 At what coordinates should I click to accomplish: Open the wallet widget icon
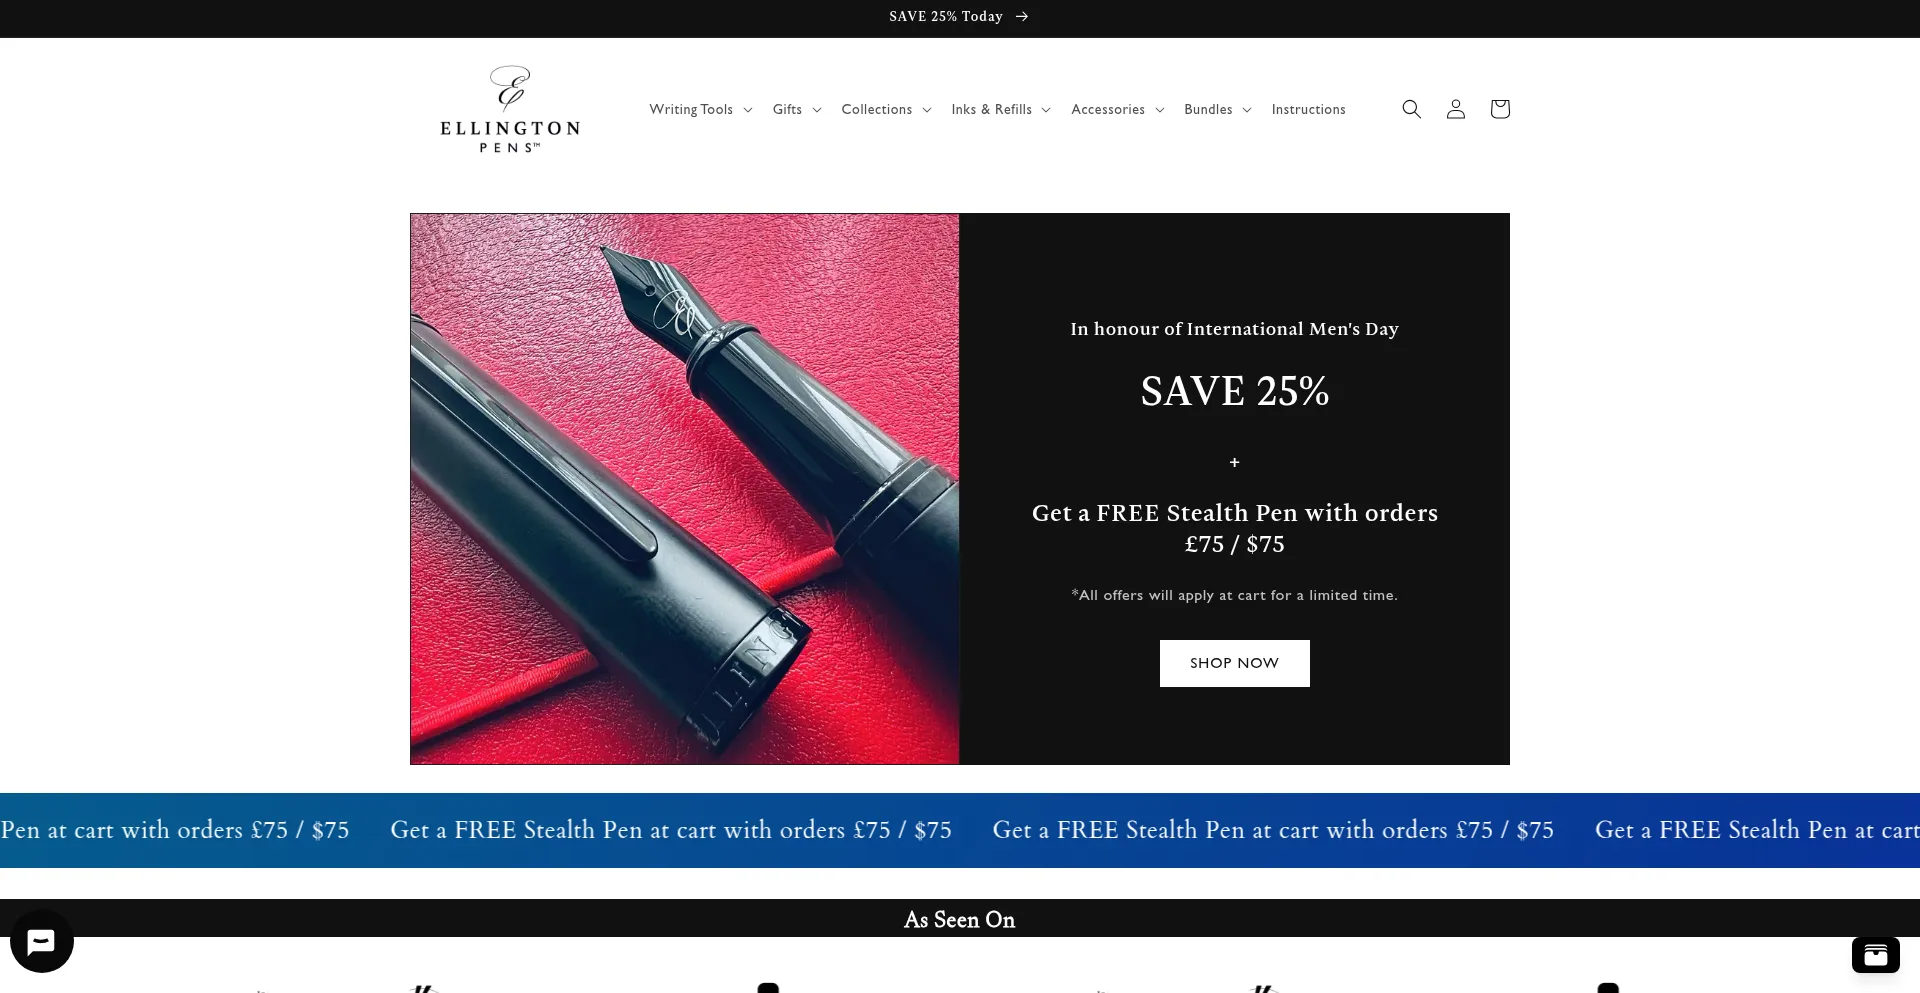[x=1875, y=955]
